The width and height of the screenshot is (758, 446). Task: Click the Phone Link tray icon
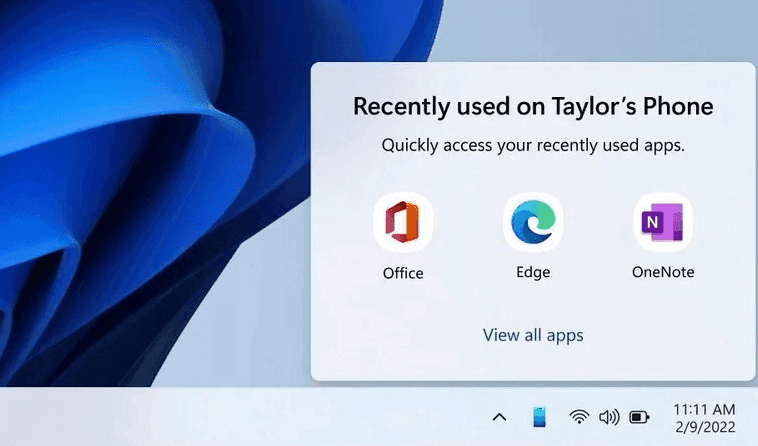point(539,417)
